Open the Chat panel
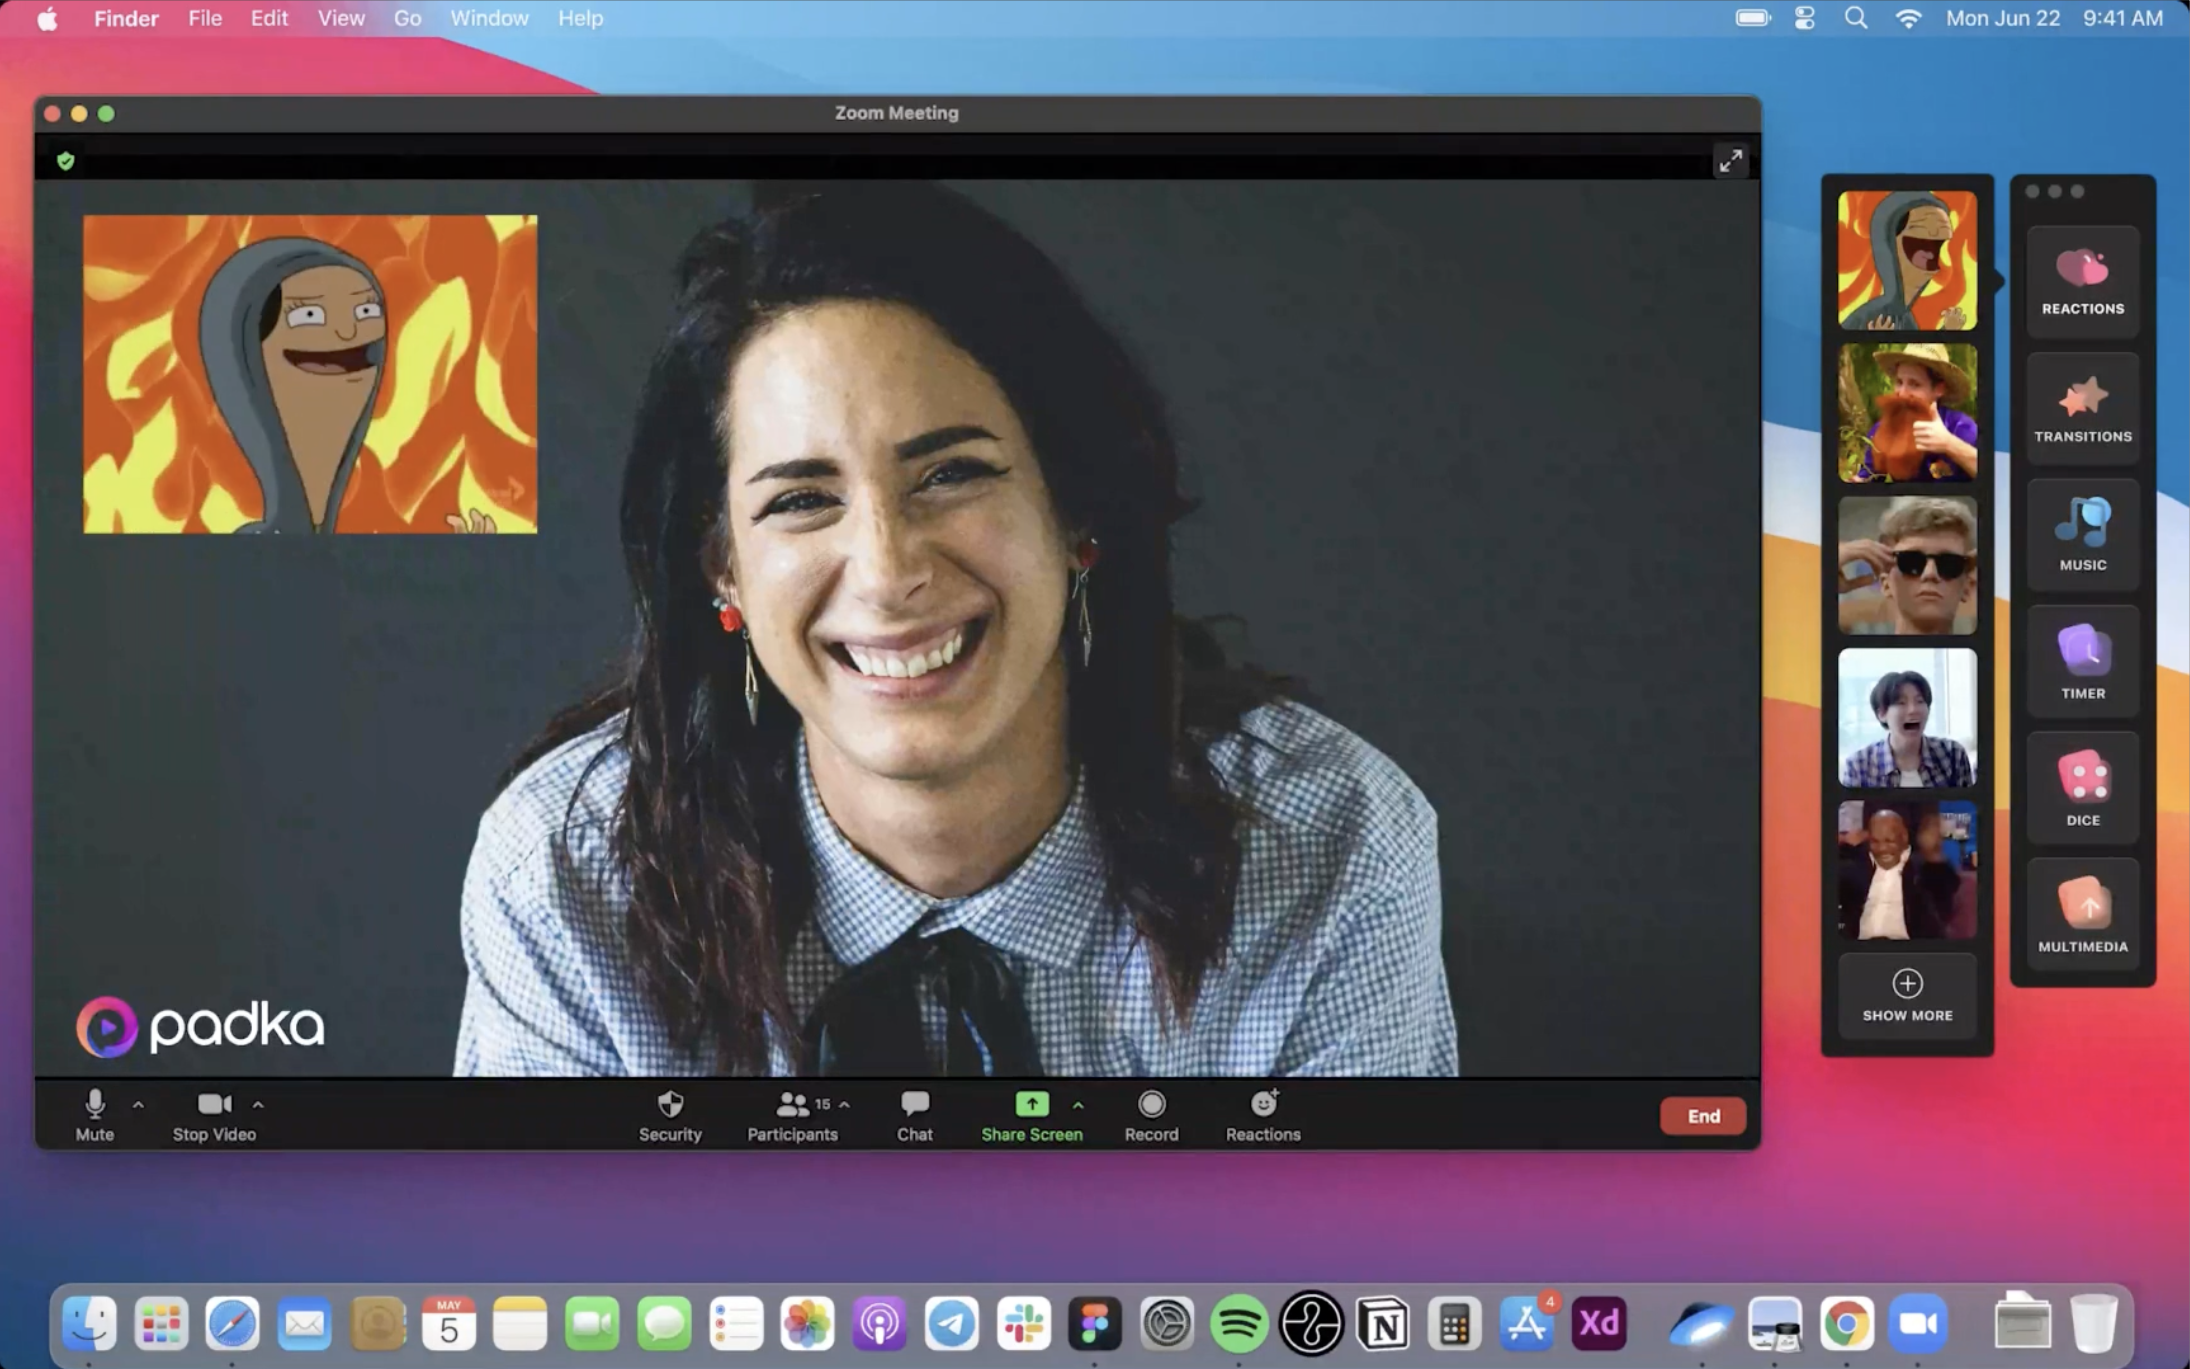 point(914,1115)
